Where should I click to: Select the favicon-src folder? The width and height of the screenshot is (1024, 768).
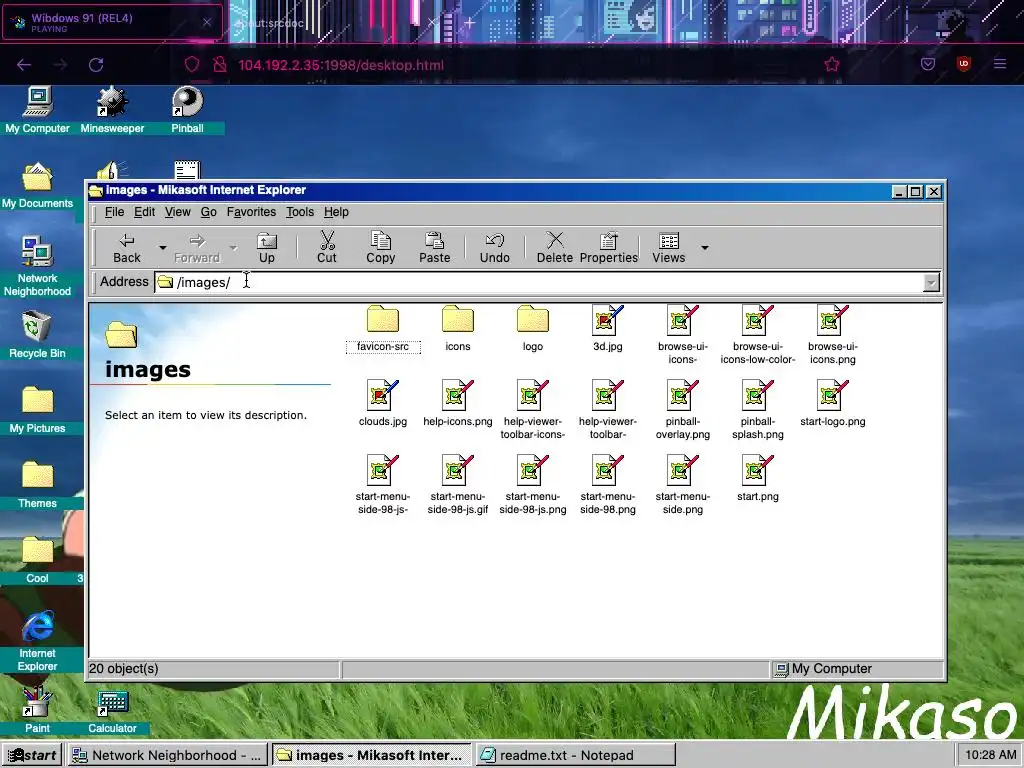[383, 329]
